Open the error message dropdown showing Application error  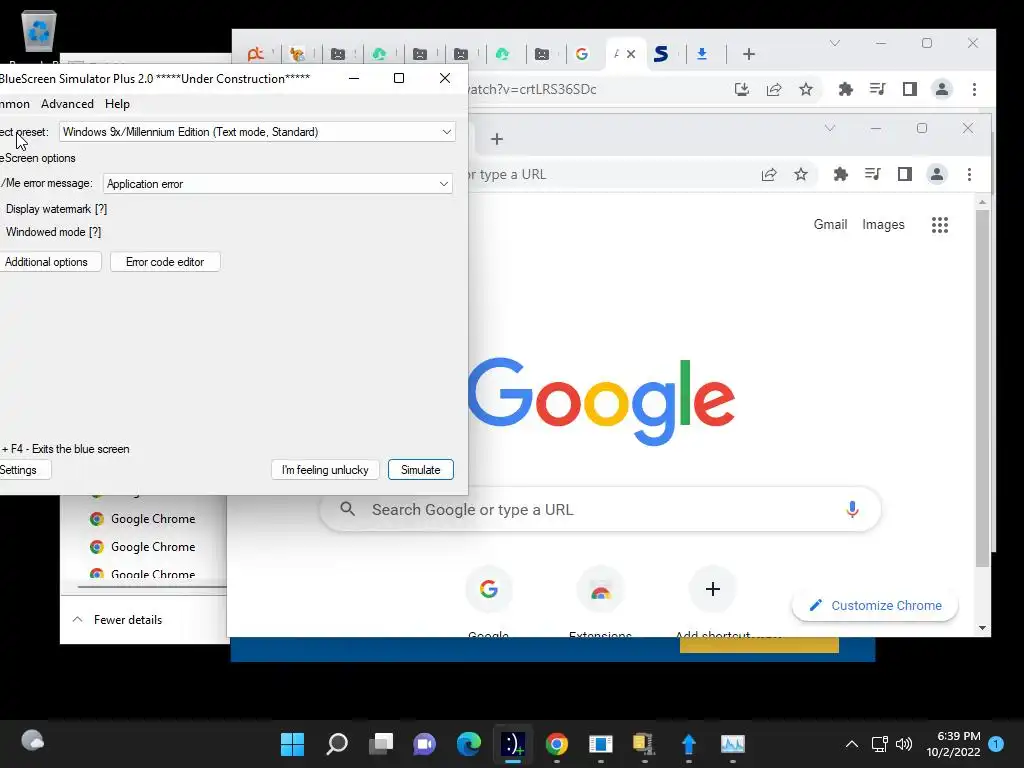(x=278, y=184)
